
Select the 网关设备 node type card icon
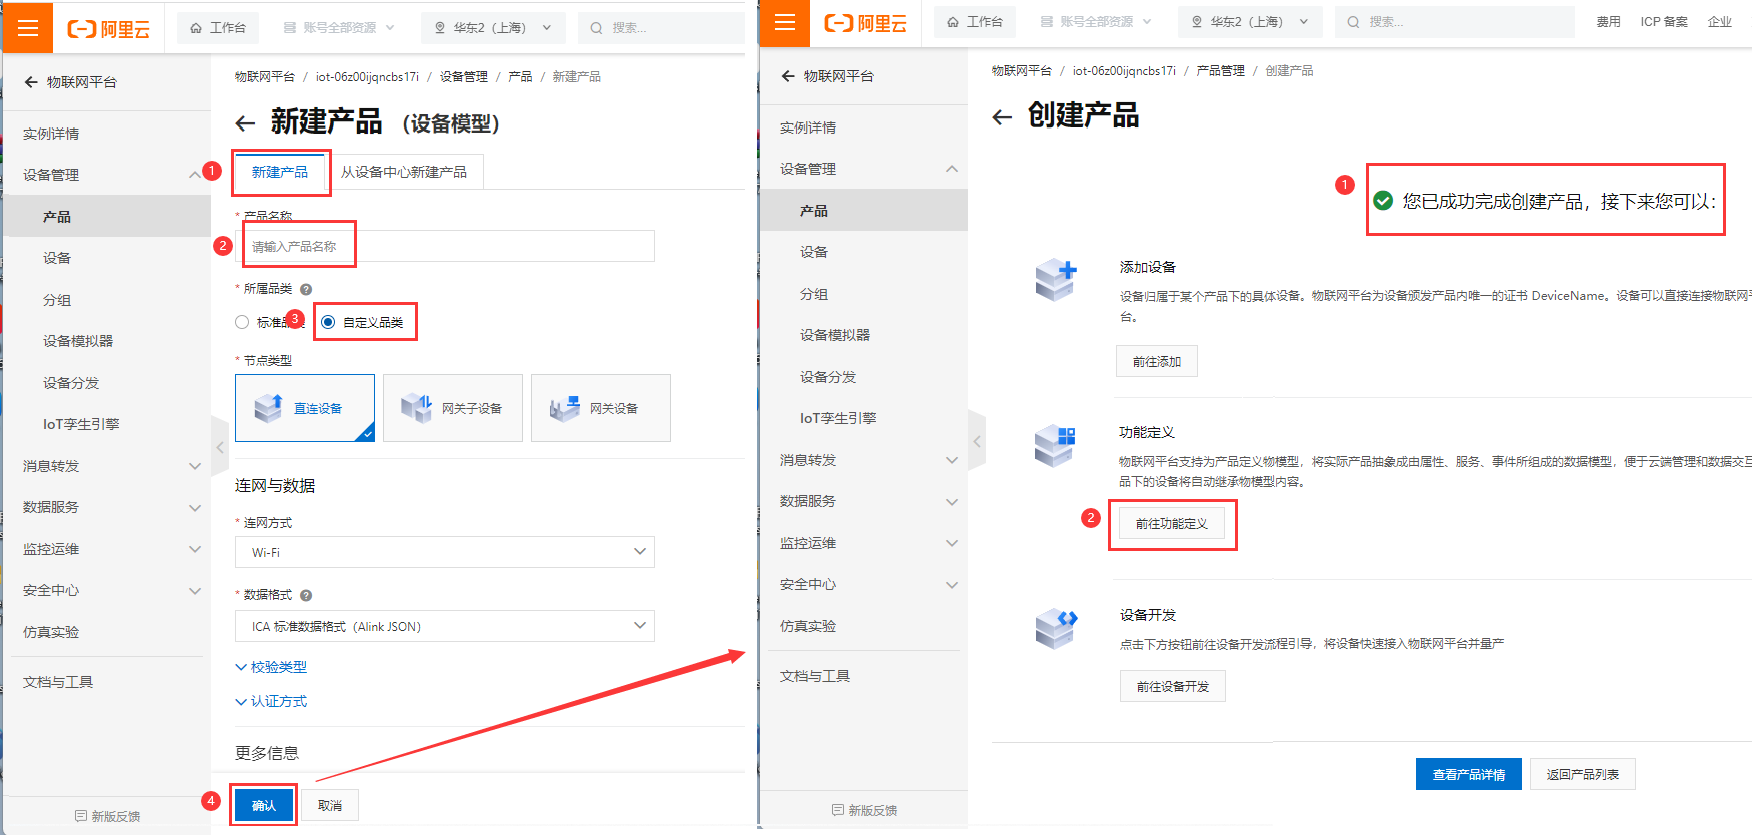pos(565,408)
